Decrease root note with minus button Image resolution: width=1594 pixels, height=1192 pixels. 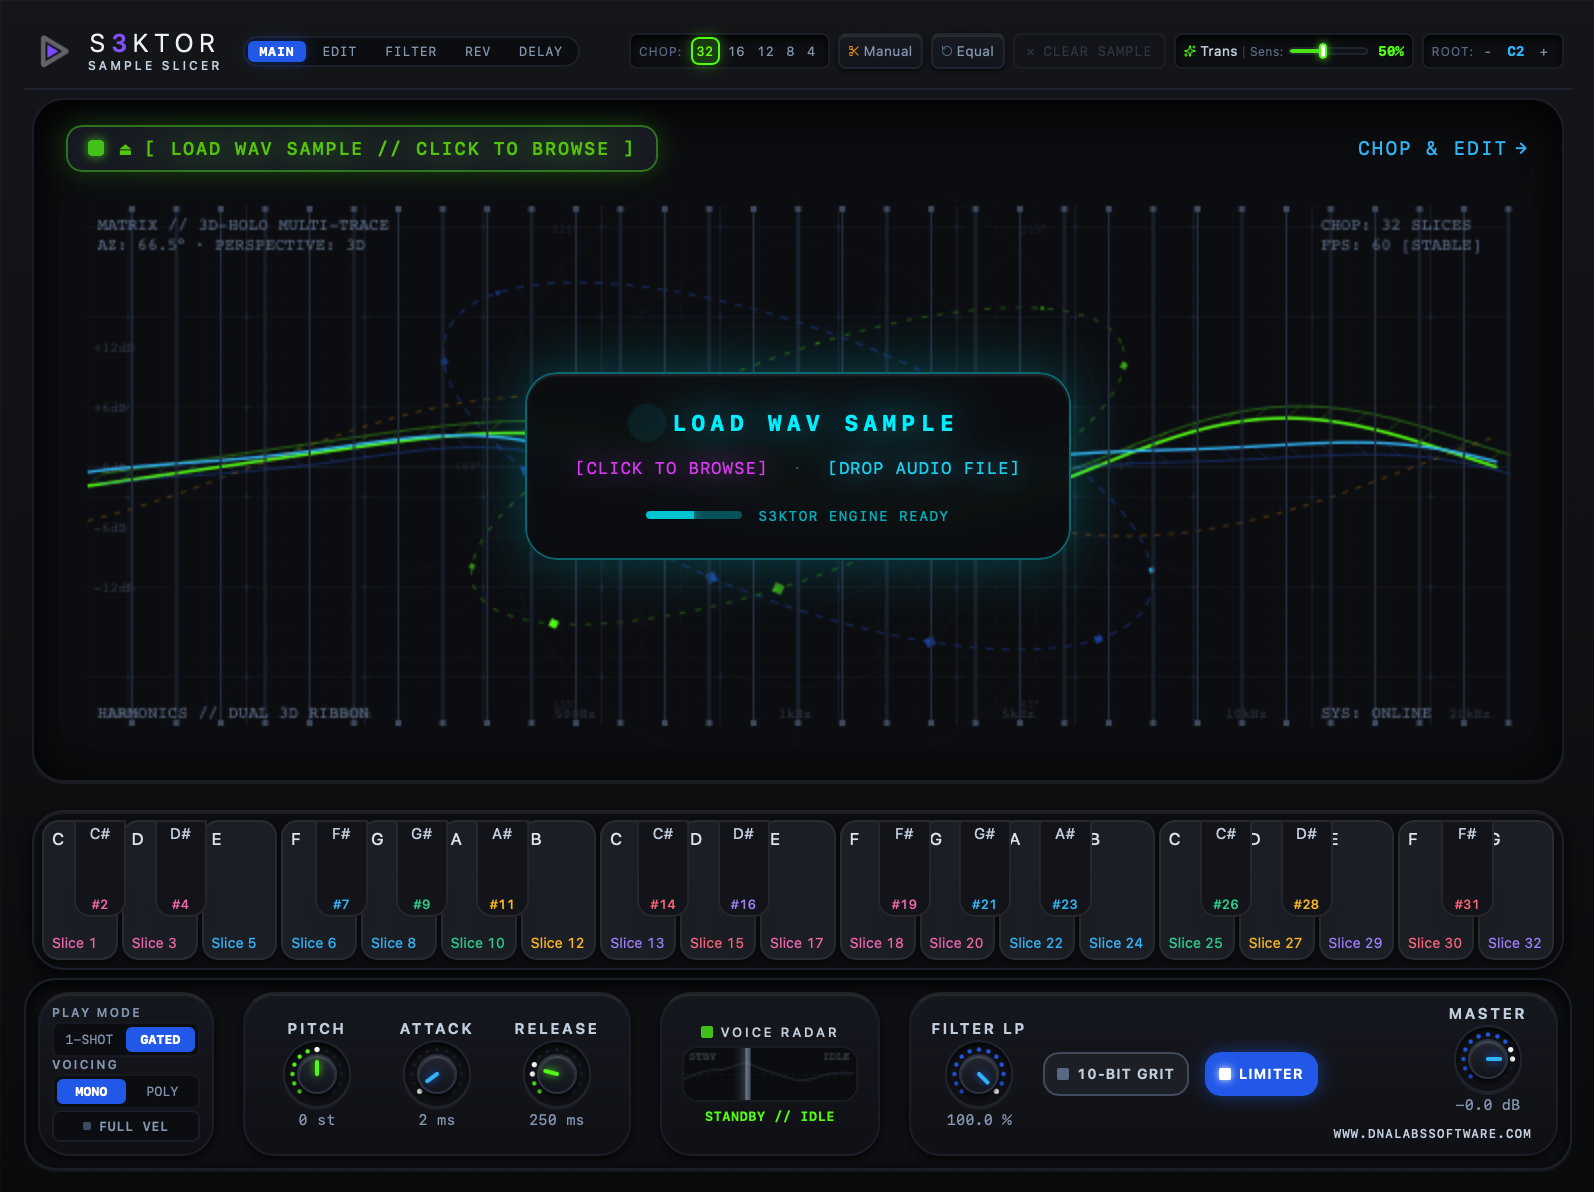coord(1488,52)
